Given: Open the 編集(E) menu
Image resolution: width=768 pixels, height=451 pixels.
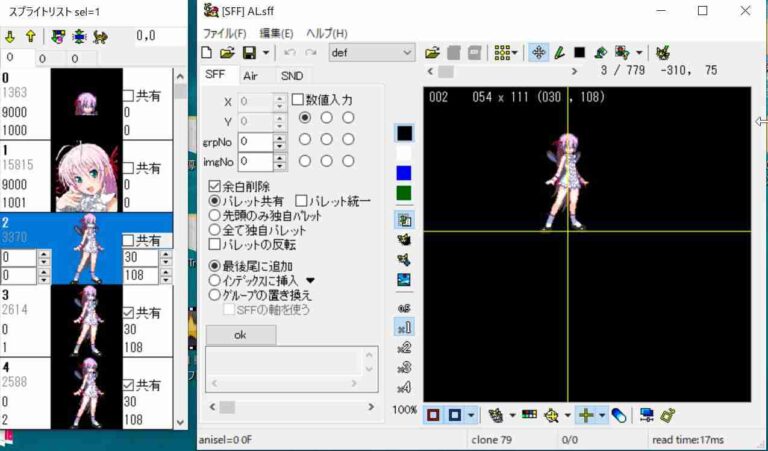Looking at the screenshot, I should point(276,33).
